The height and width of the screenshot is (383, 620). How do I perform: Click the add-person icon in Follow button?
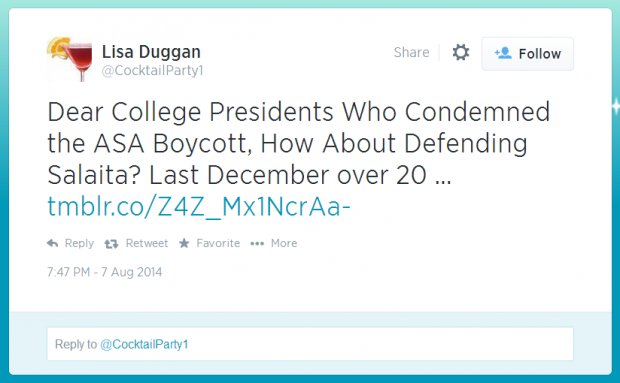pyautogui.click(x=503, y=53)
